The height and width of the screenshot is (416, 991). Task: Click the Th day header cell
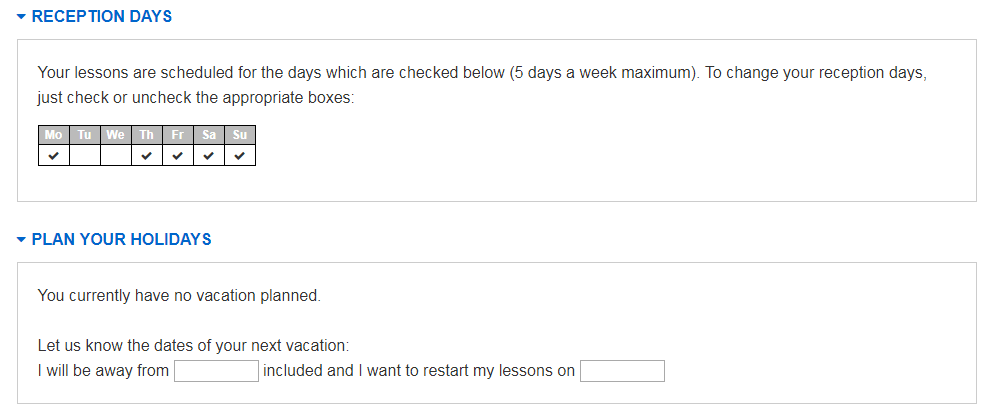(147, 135)
